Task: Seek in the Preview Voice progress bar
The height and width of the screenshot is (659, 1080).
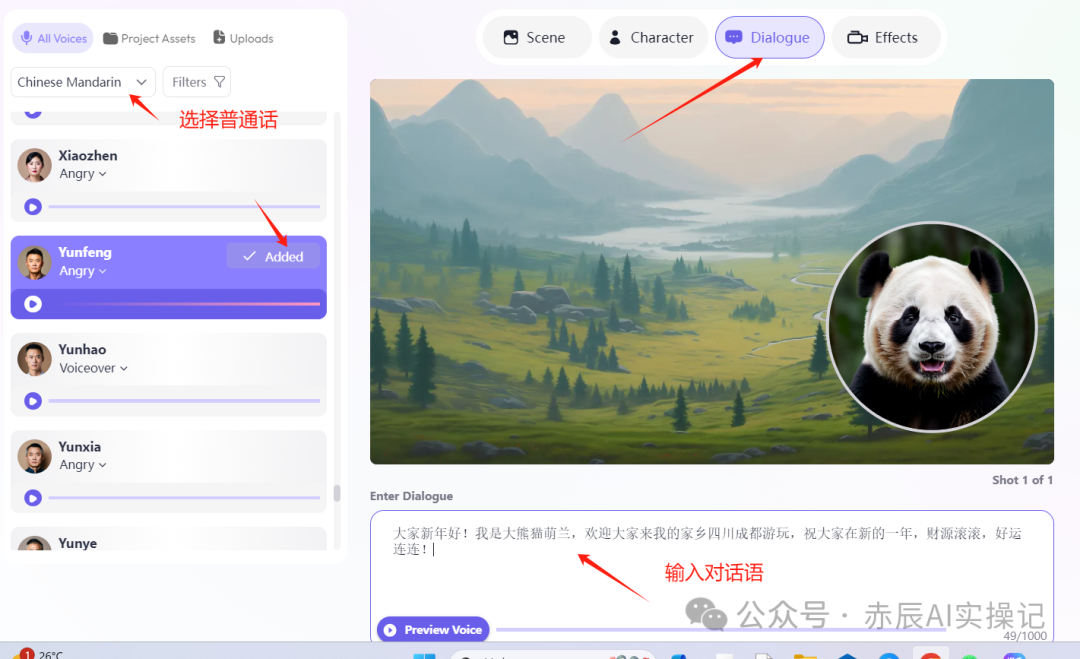Action: [x=720, y=629]
